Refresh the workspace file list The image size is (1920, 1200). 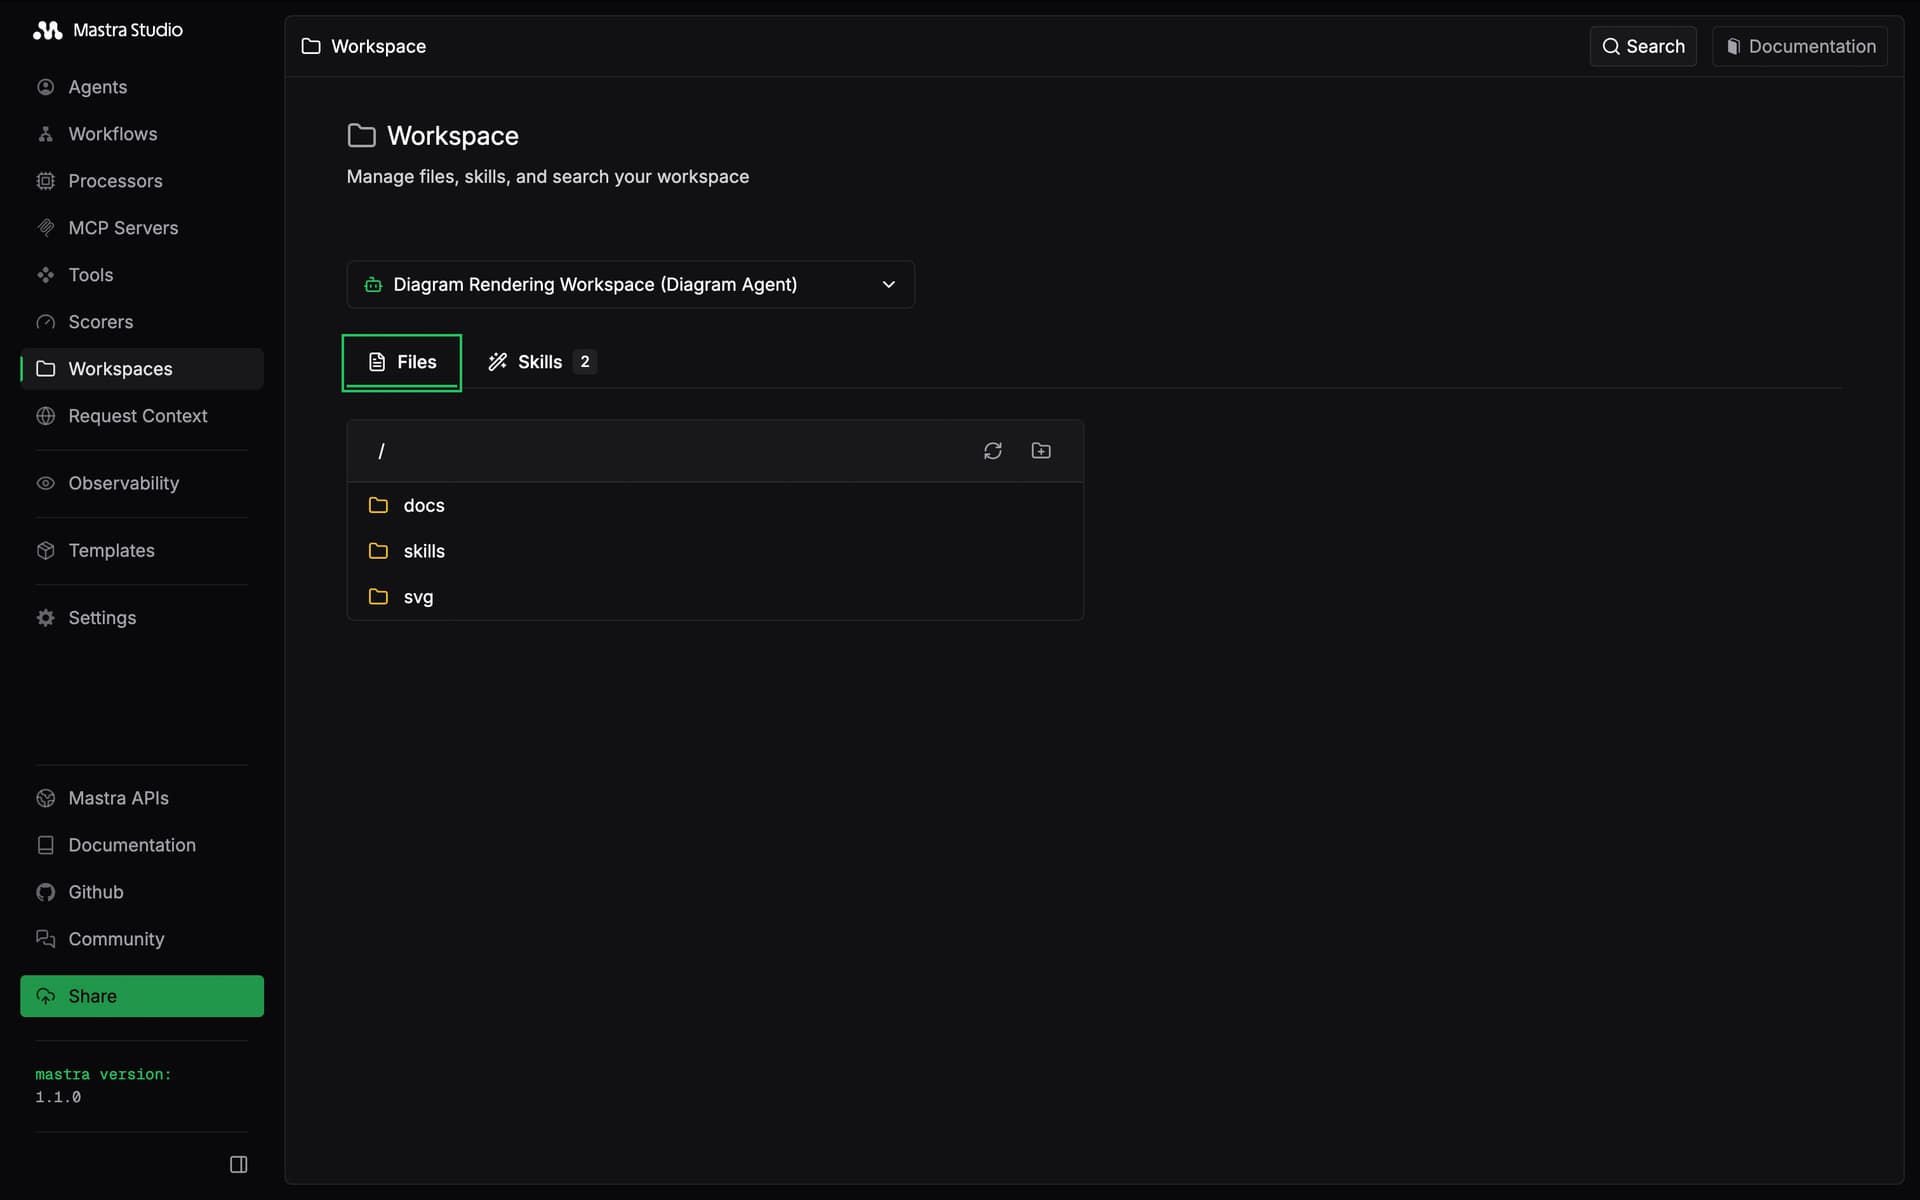(992, 451)
